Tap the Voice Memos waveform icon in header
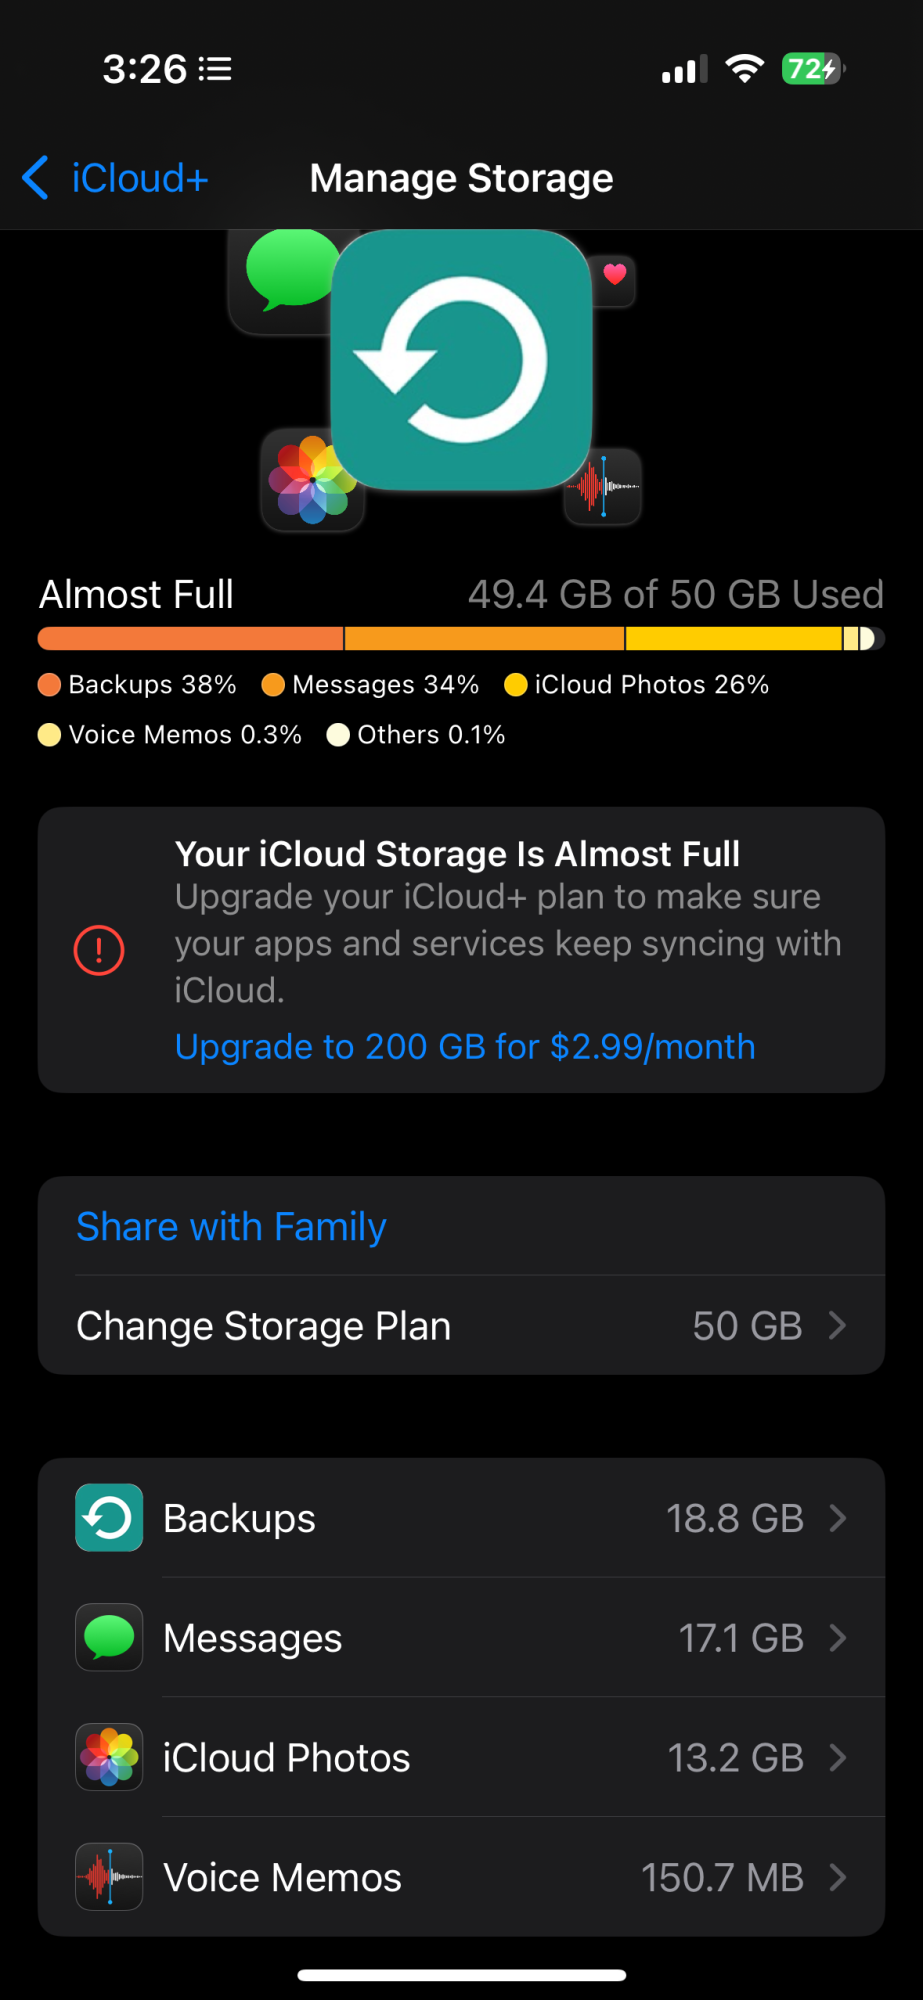 (603, 486)
